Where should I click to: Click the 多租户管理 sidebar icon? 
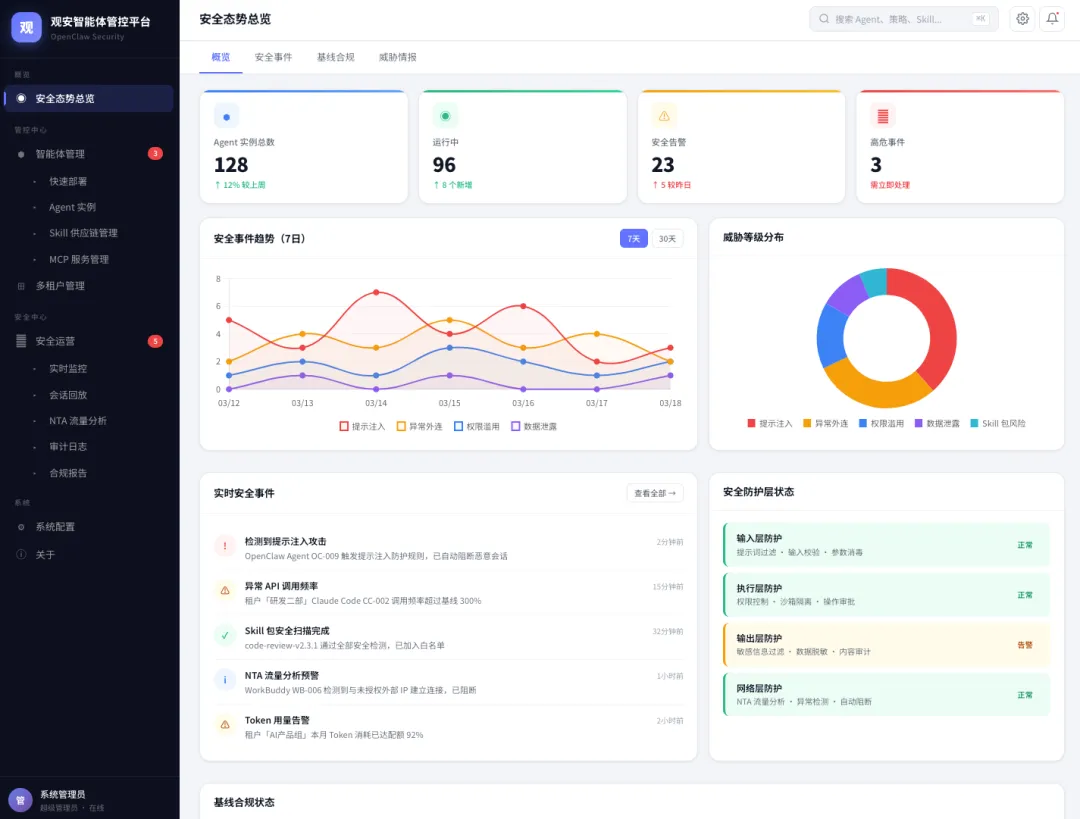[21, 286]
